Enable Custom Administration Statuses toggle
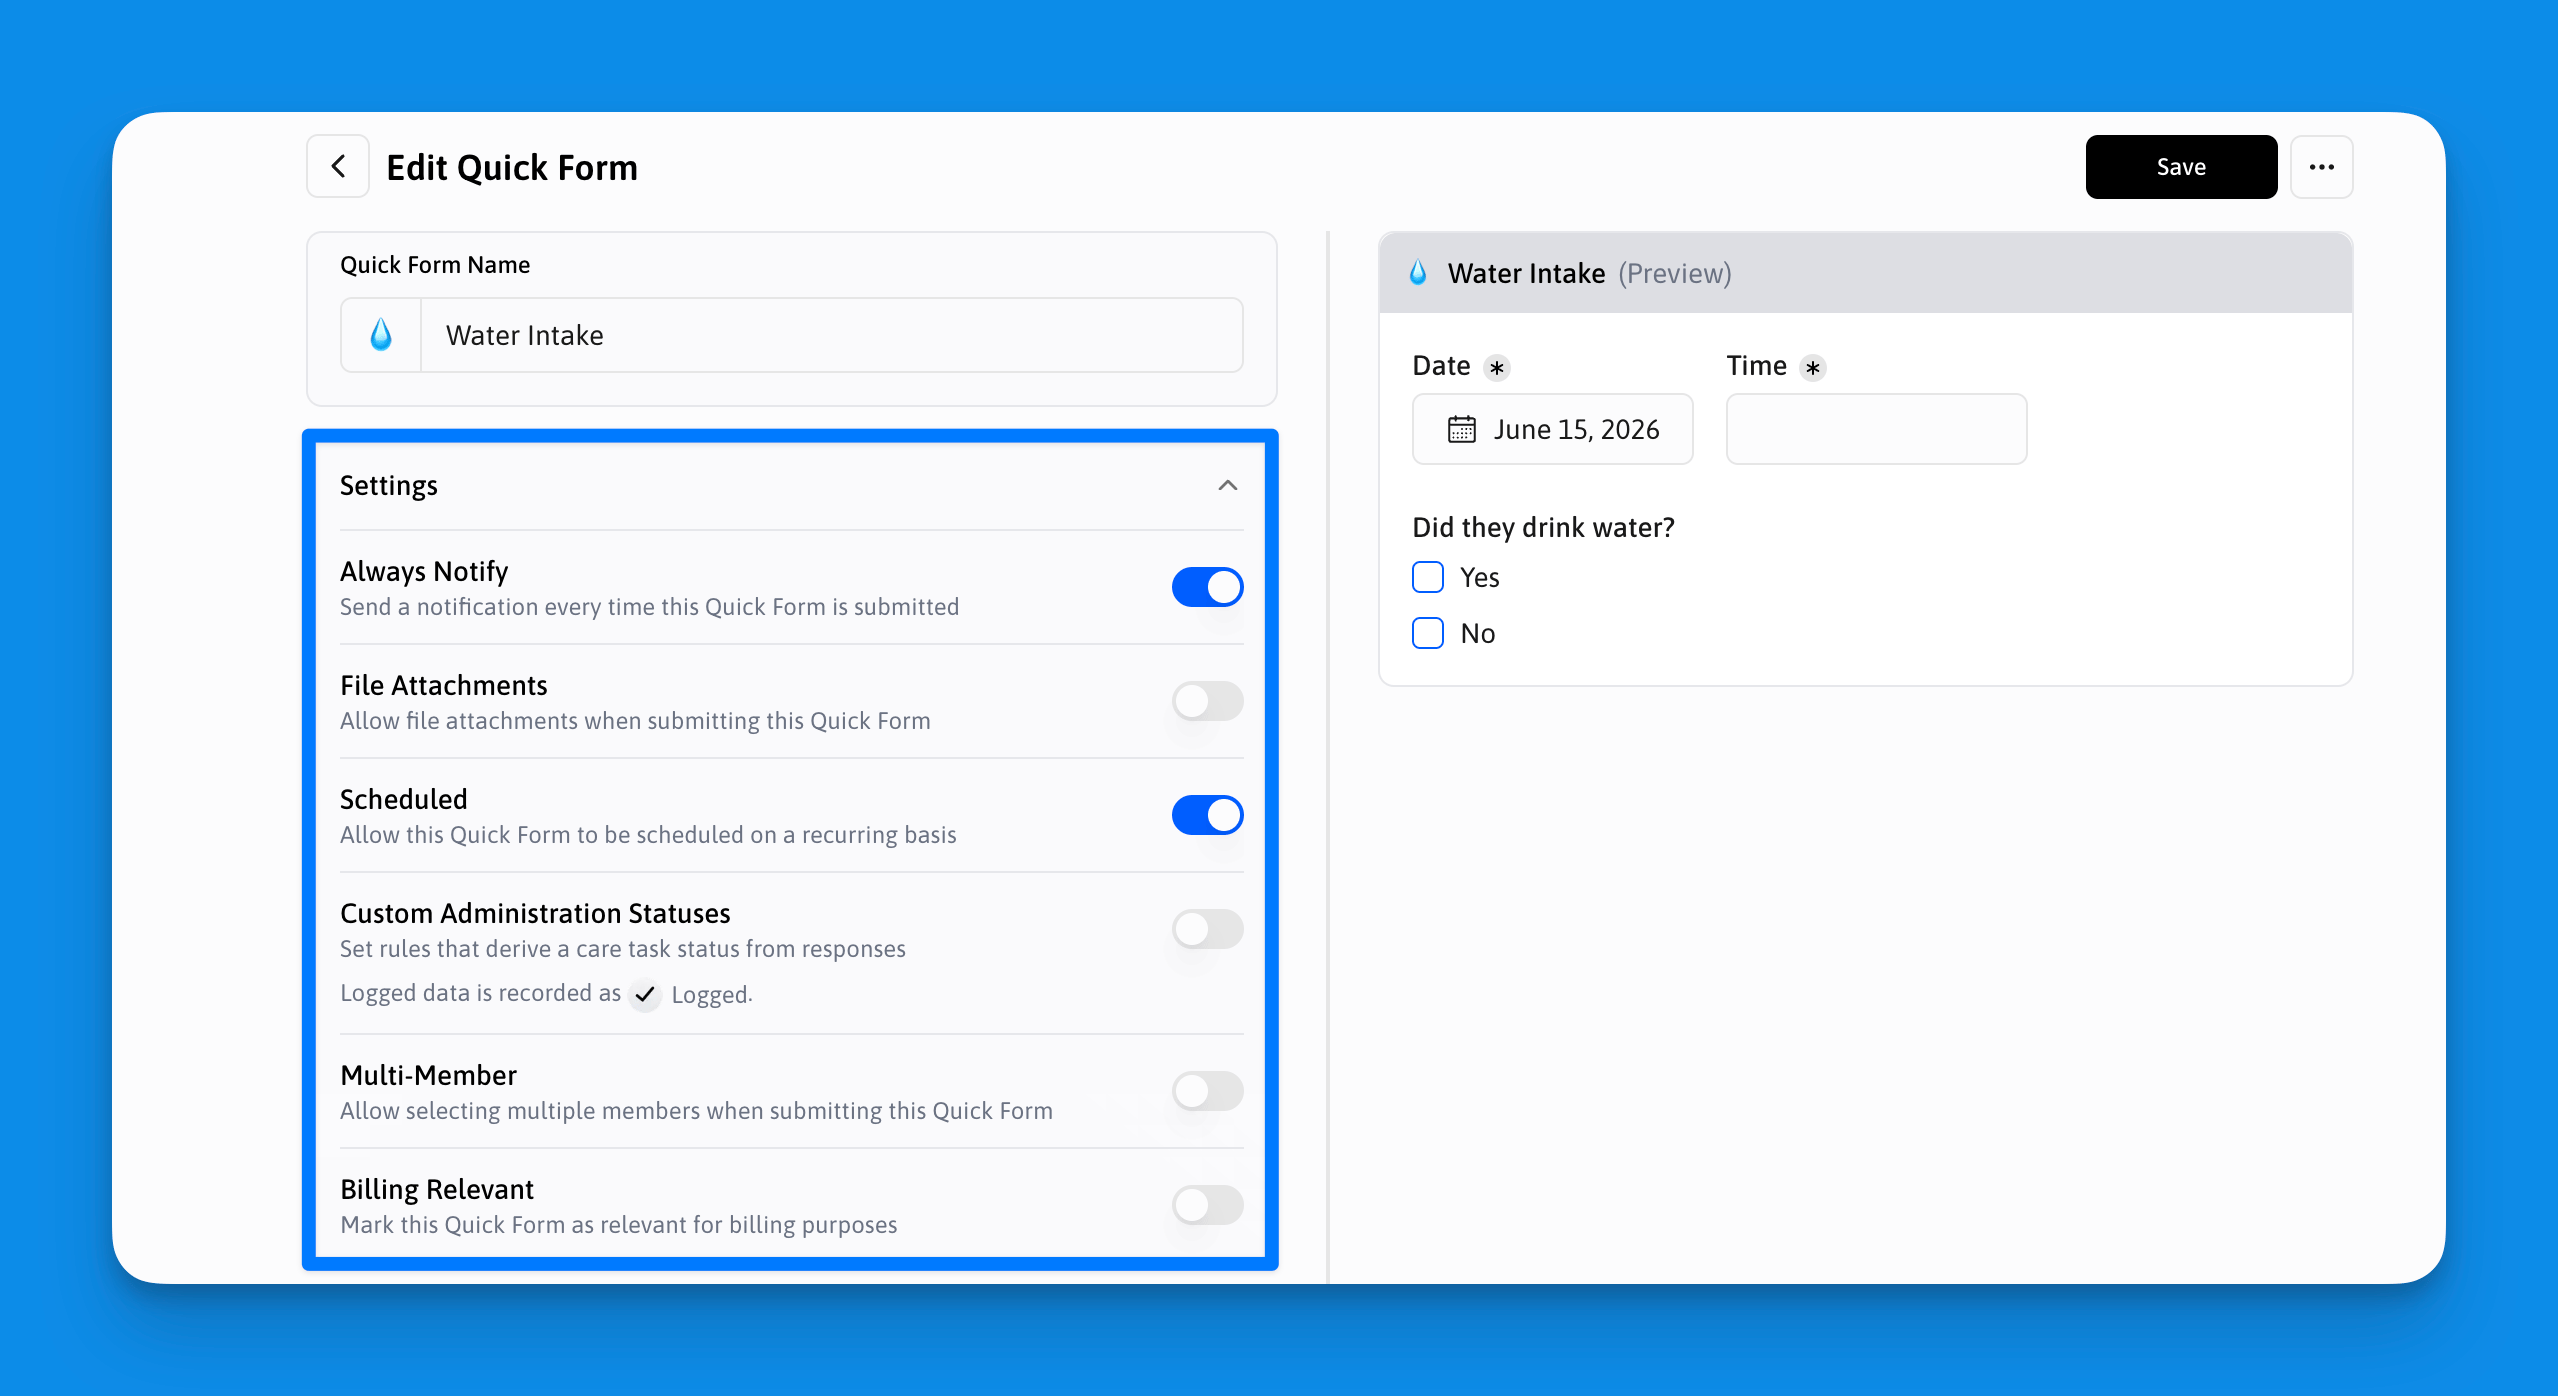This screenshot has height=1396, width=2558. click(1207, 929)
